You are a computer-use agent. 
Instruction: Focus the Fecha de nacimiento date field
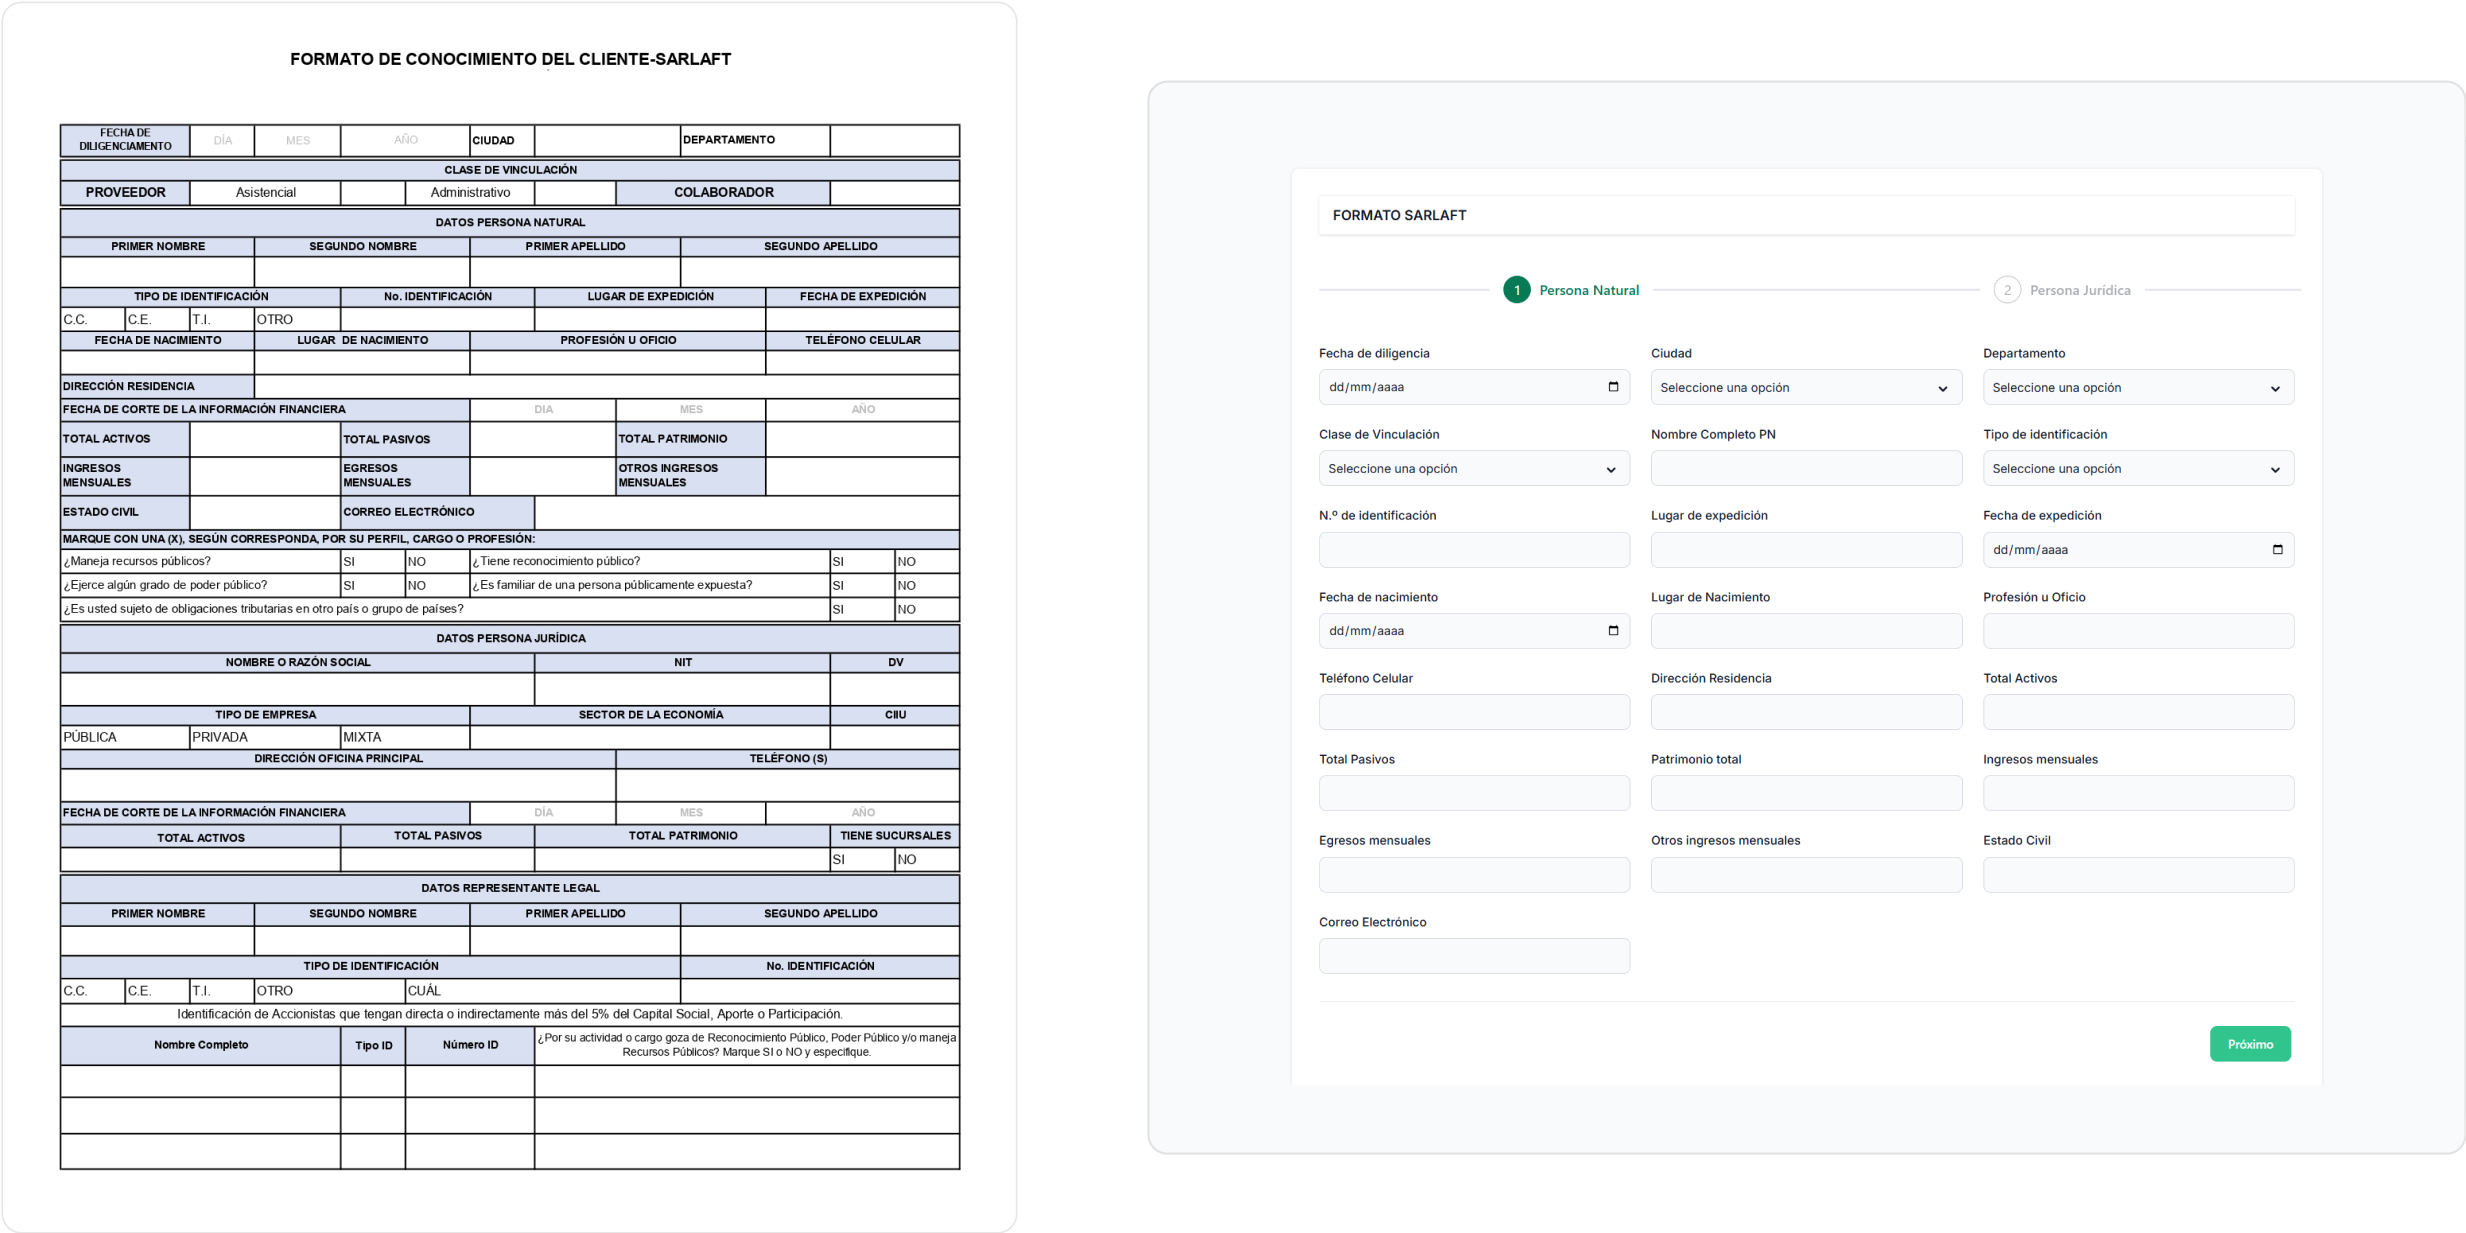pos(1474,631)
